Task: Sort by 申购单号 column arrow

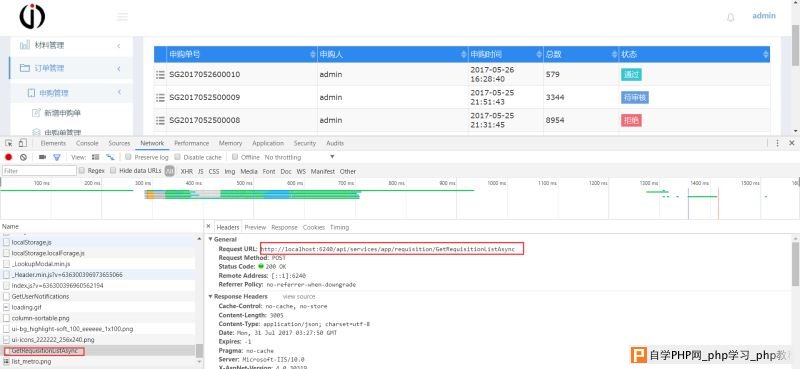Action: (x=313, y=55)
